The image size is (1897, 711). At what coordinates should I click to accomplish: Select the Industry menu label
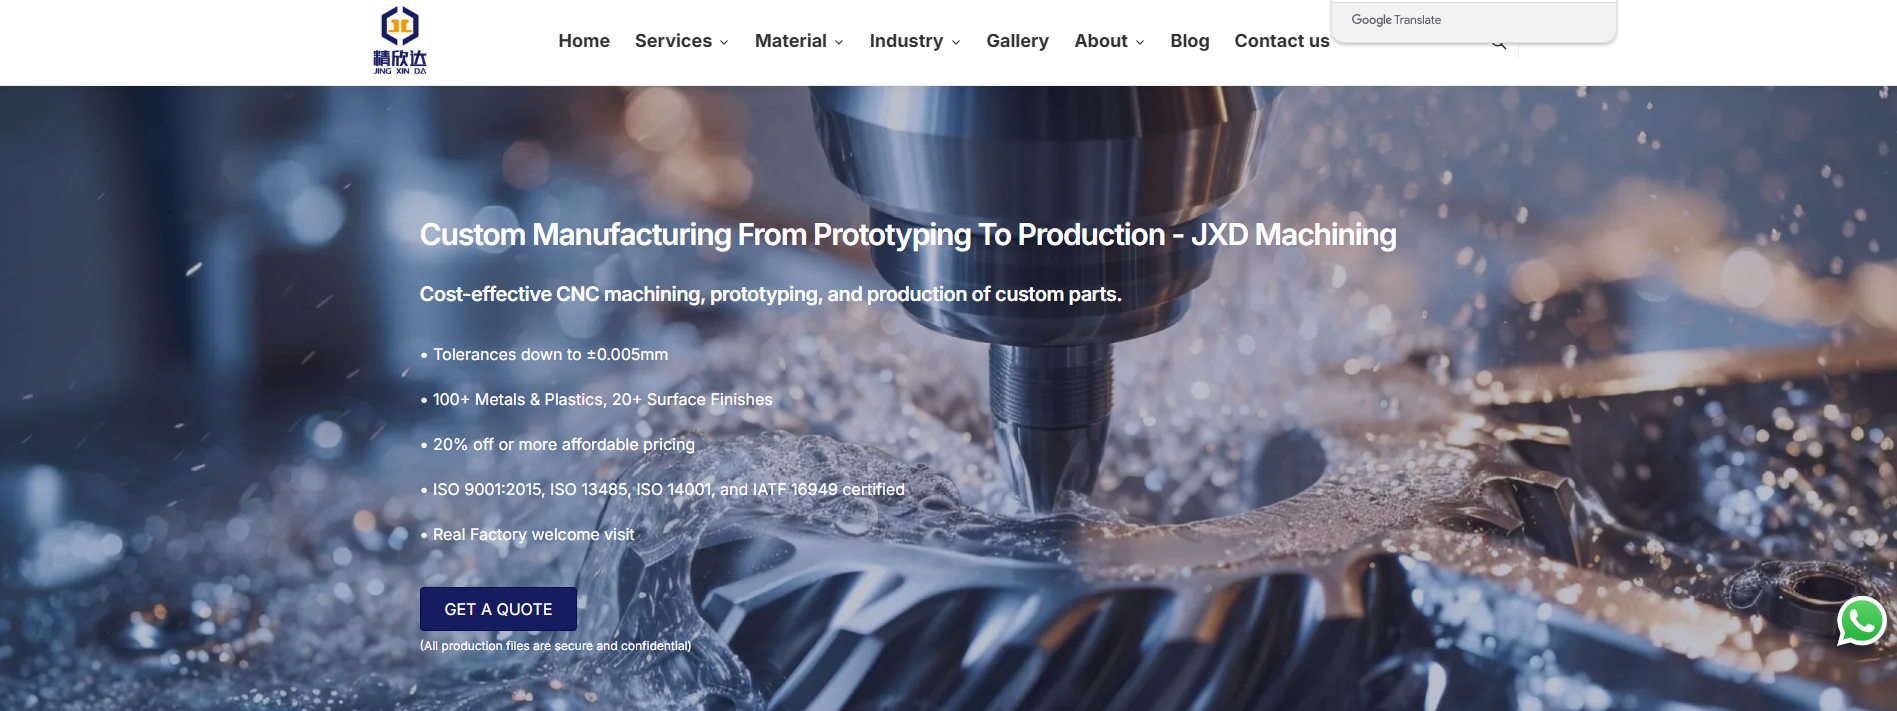(906, 41)
